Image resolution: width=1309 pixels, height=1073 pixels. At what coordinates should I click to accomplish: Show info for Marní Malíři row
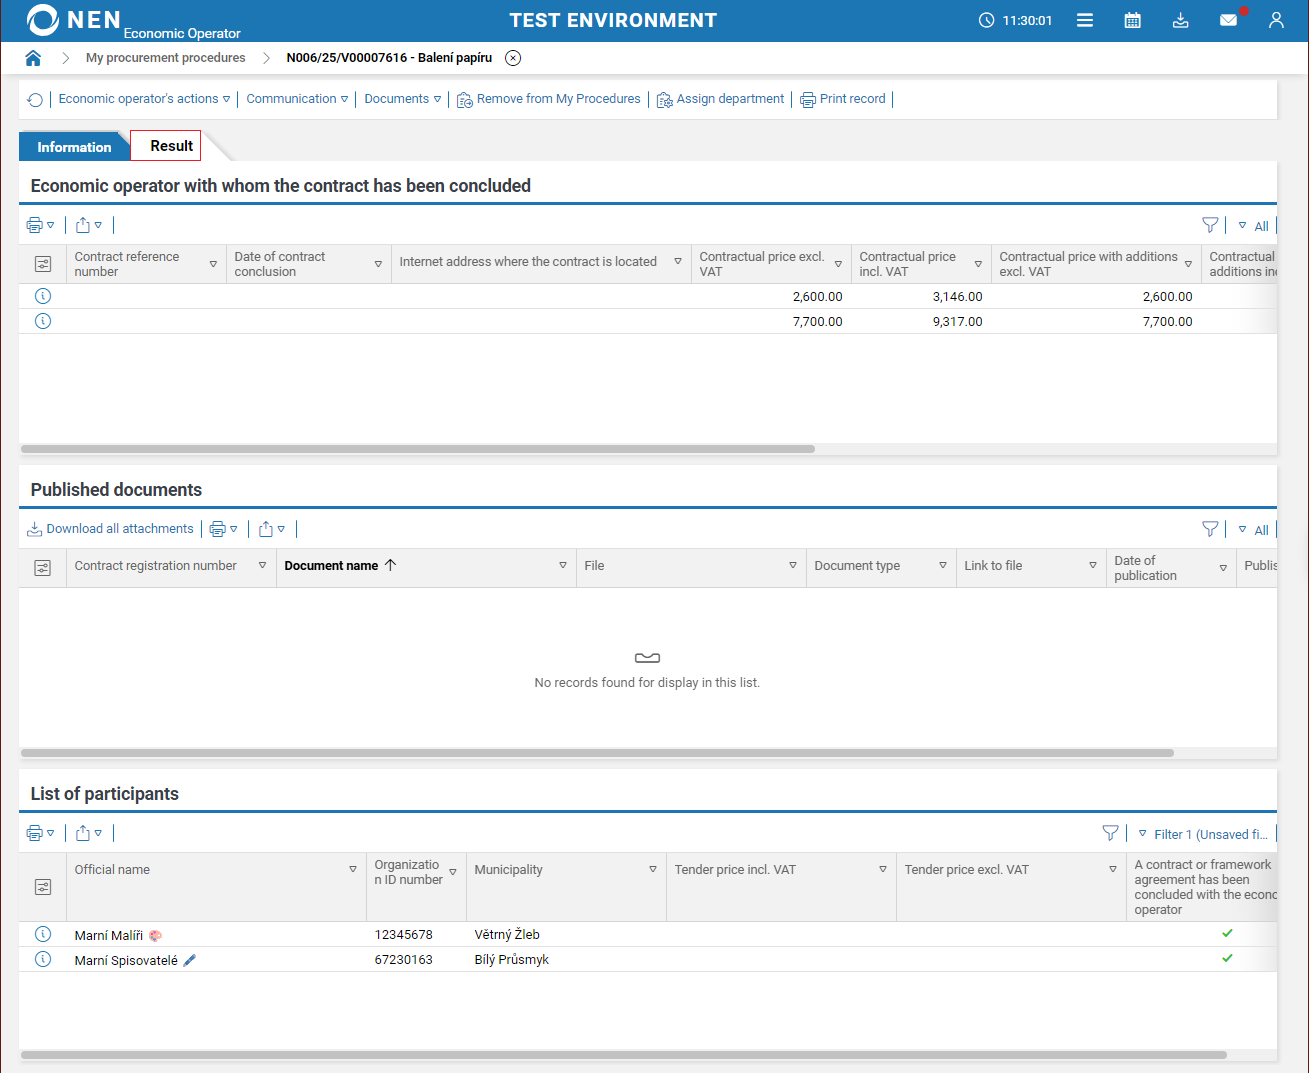[43, 934]
